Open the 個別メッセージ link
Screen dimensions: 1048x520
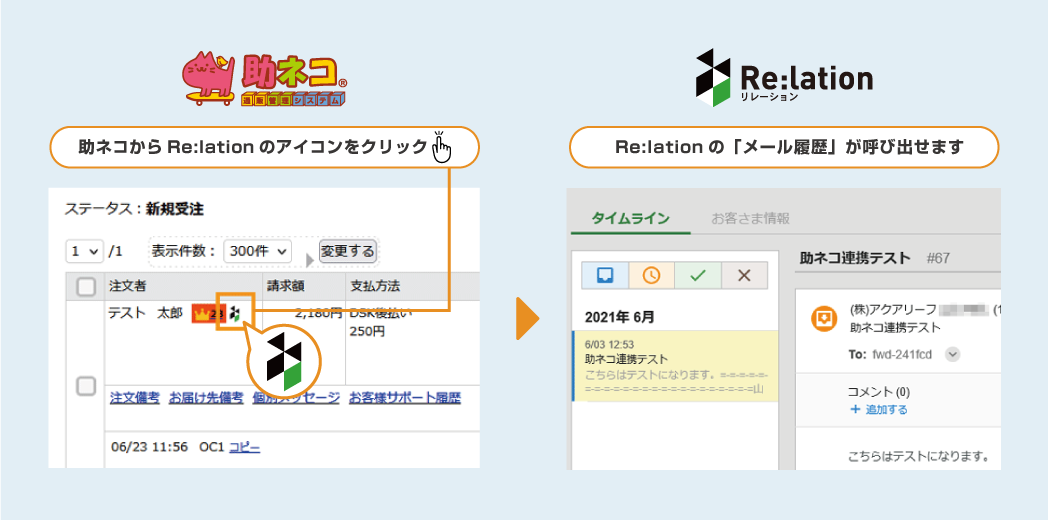point(296,398)
